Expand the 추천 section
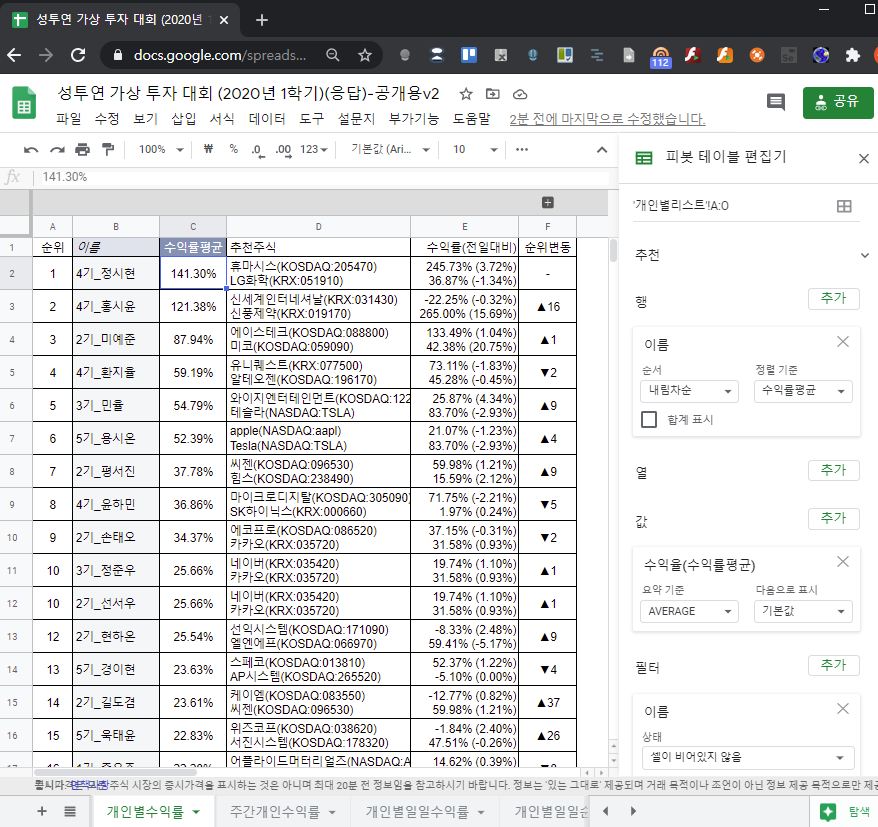878x827 pixels. pyautogui.click(x=865, y=255)
